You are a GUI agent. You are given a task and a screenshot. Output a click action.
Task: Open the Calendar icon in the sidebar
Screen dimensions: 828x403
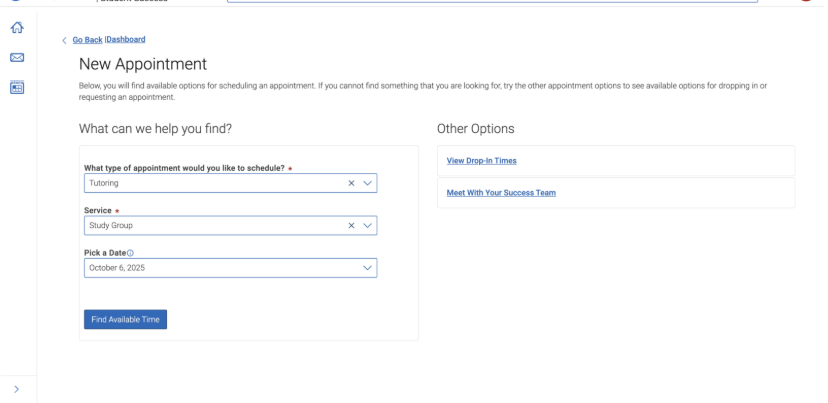click(x=16, y=88)
